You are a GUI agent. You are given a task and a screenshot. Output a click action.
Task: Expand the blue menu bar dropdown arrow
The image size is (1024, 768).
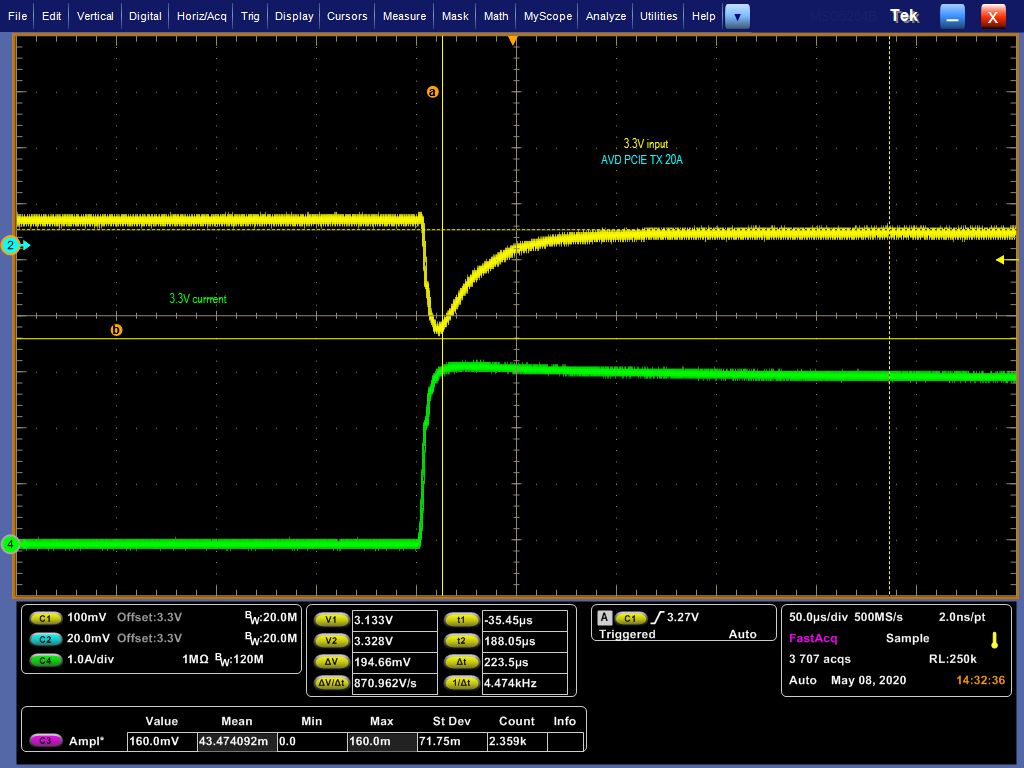click(737, 16)
